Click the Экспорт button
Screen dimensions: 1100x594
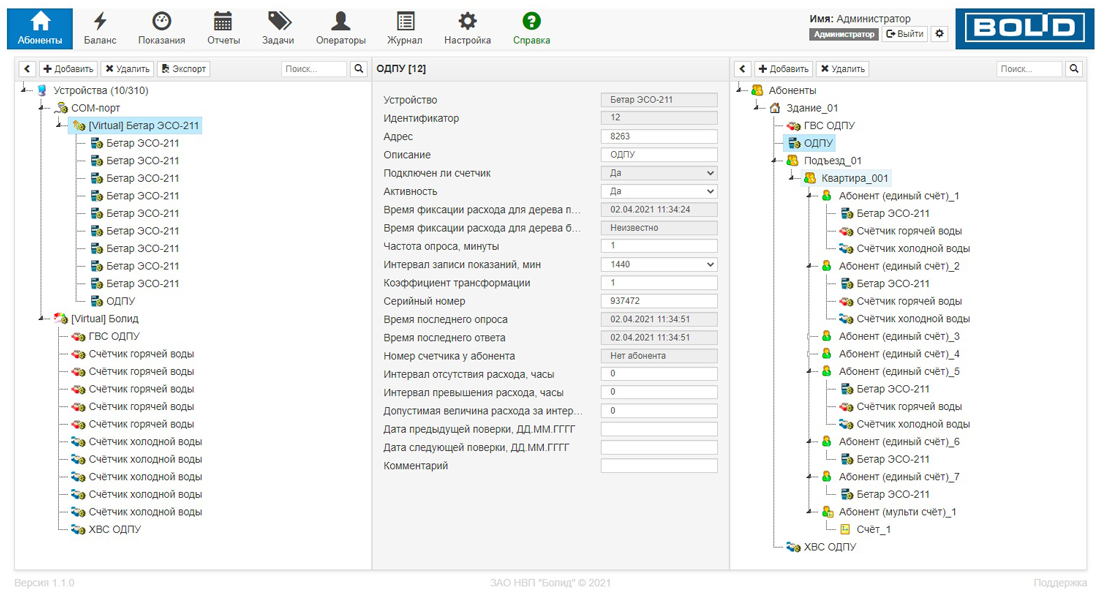[184, 69]
